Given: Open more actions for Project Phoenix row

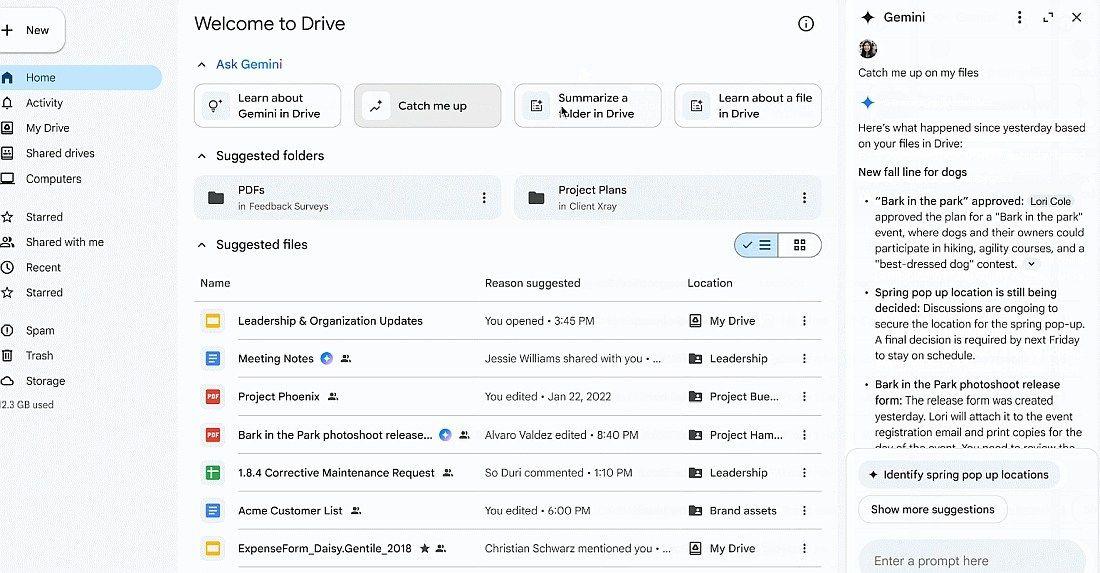Looking at the screenshot, I should click(x=804, y=396).
